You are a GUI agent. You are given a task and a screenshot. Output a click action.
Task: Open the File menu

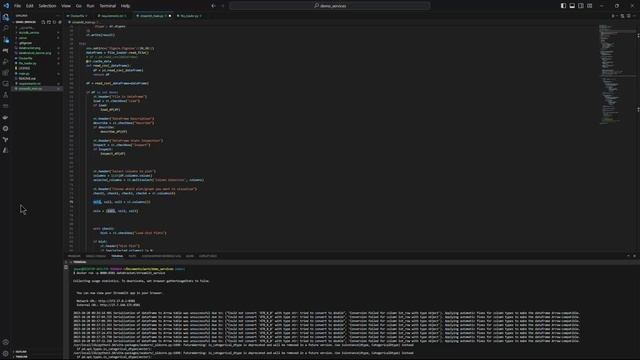[18, 6]
